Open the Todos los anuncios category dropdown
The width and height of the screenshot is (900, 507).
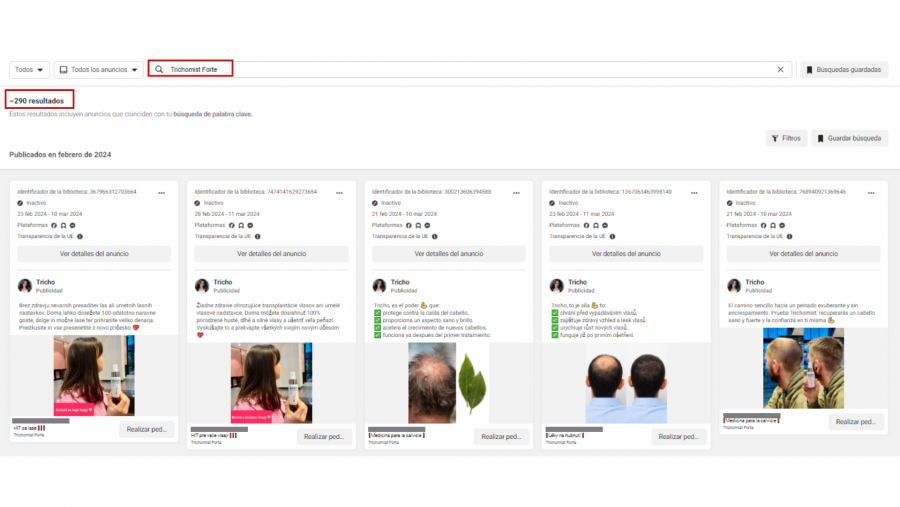(98, 70)
